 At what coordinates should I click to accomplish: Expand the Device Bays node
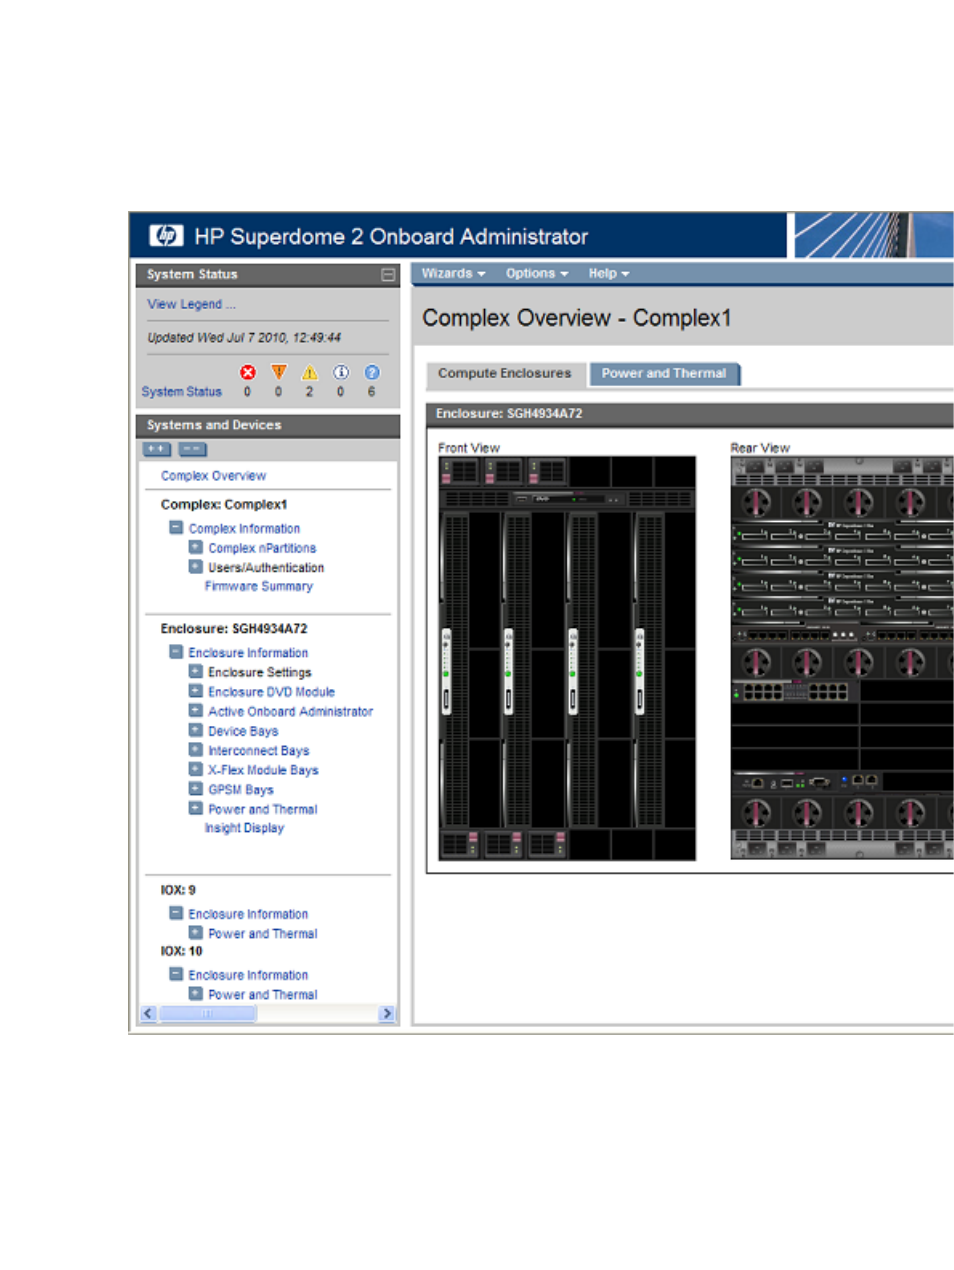tap(196, 730)
